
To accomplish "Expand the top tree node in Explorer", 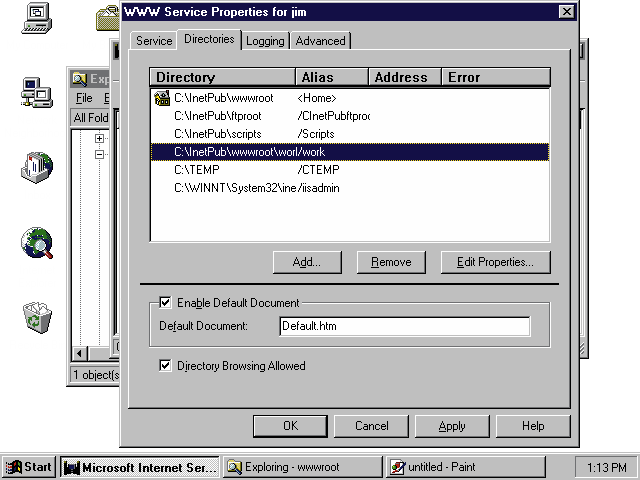I will [x=100, y=139].
